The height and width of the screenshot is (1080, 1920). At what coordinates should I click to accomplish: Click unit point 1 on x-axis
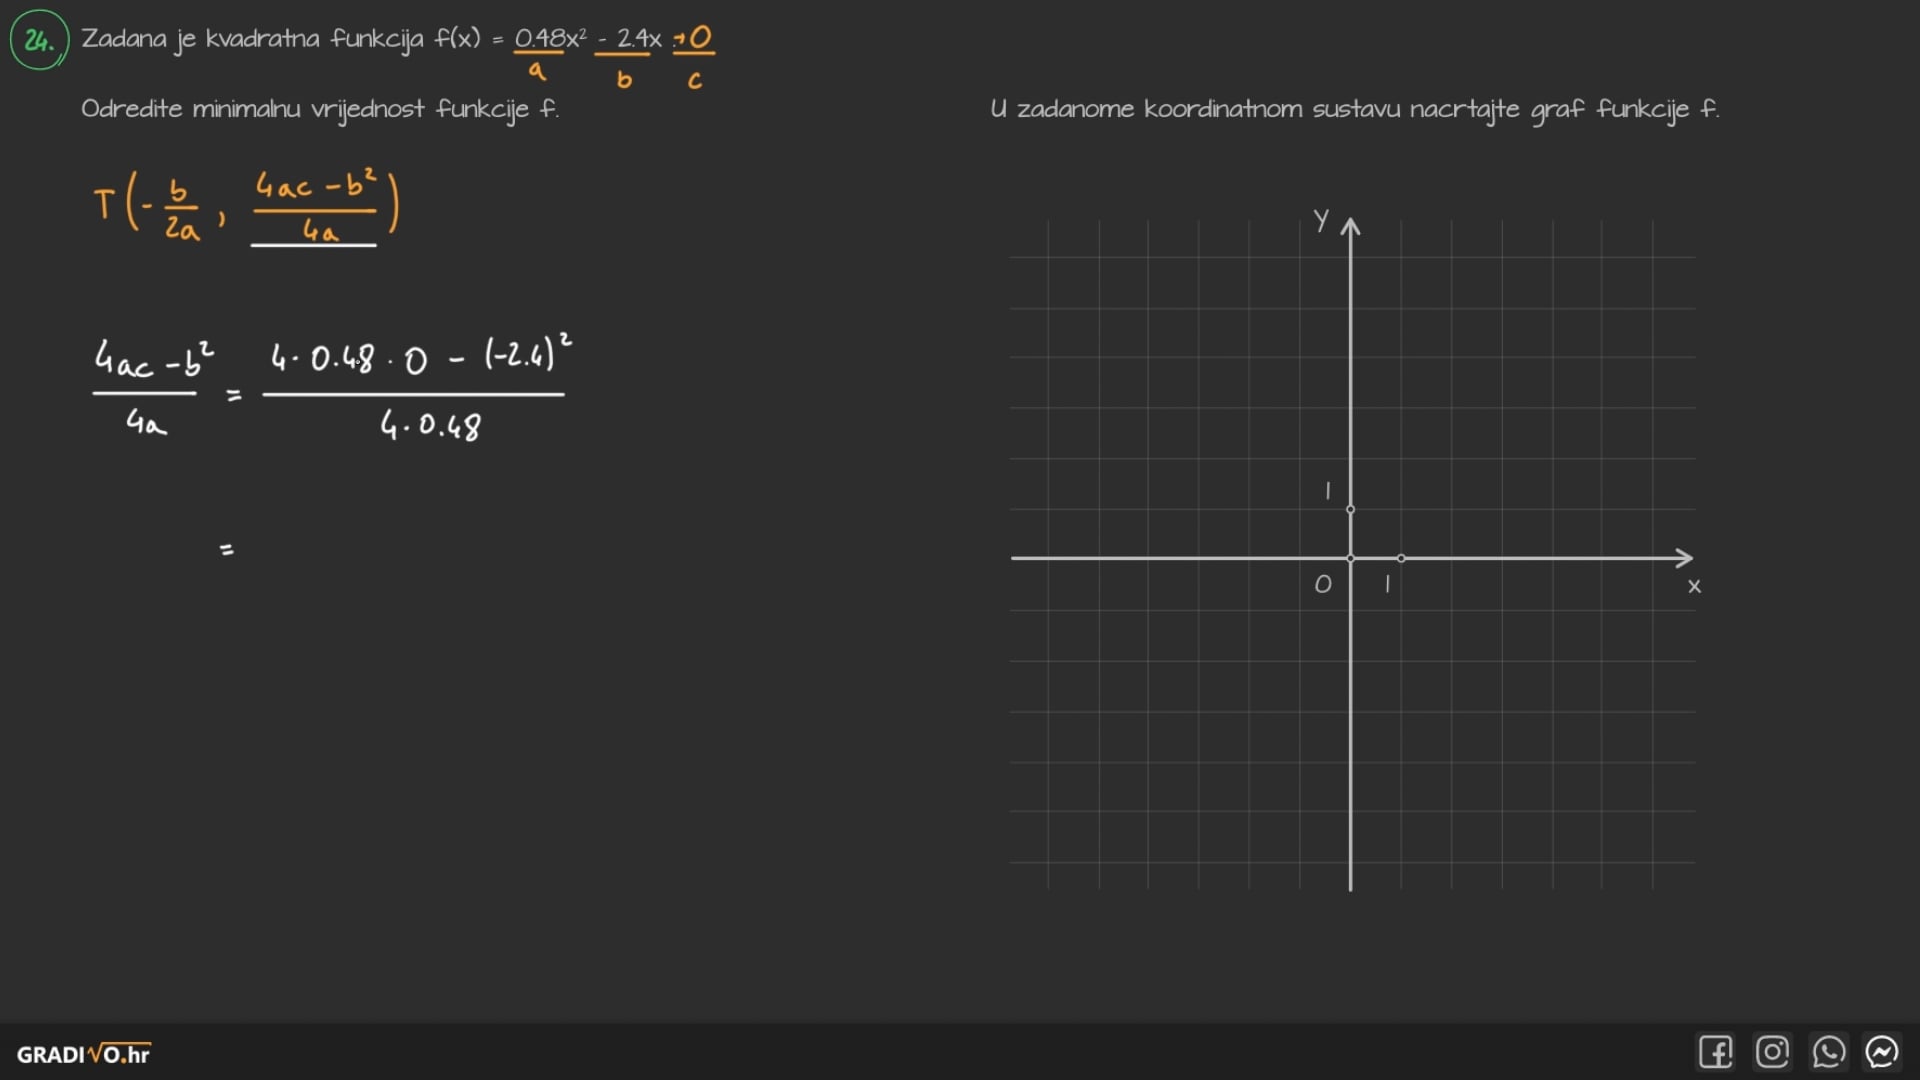(1401, 558)
